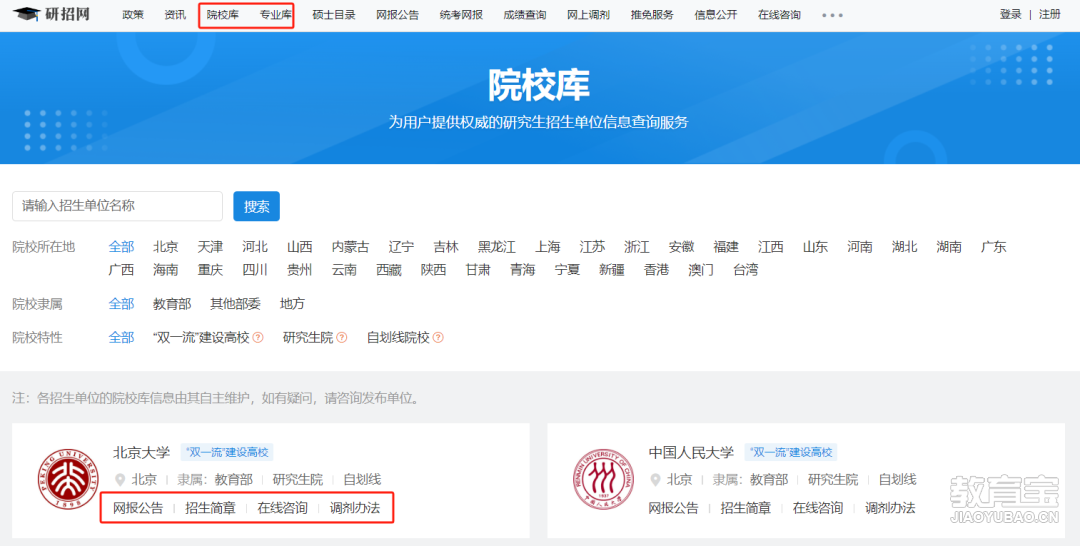Filter schools by 新疆
The width and height of the screenshot is (1080, 546).
point(612,269)
